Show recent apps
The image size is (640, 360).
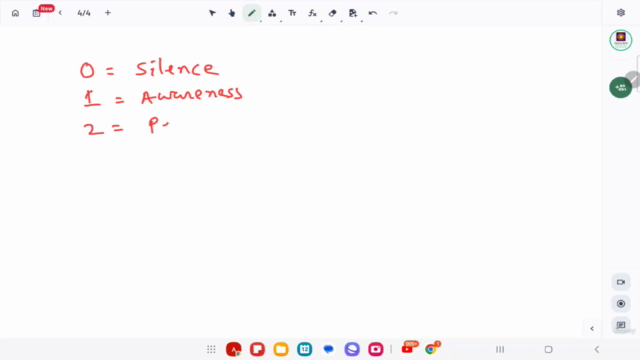500,349
